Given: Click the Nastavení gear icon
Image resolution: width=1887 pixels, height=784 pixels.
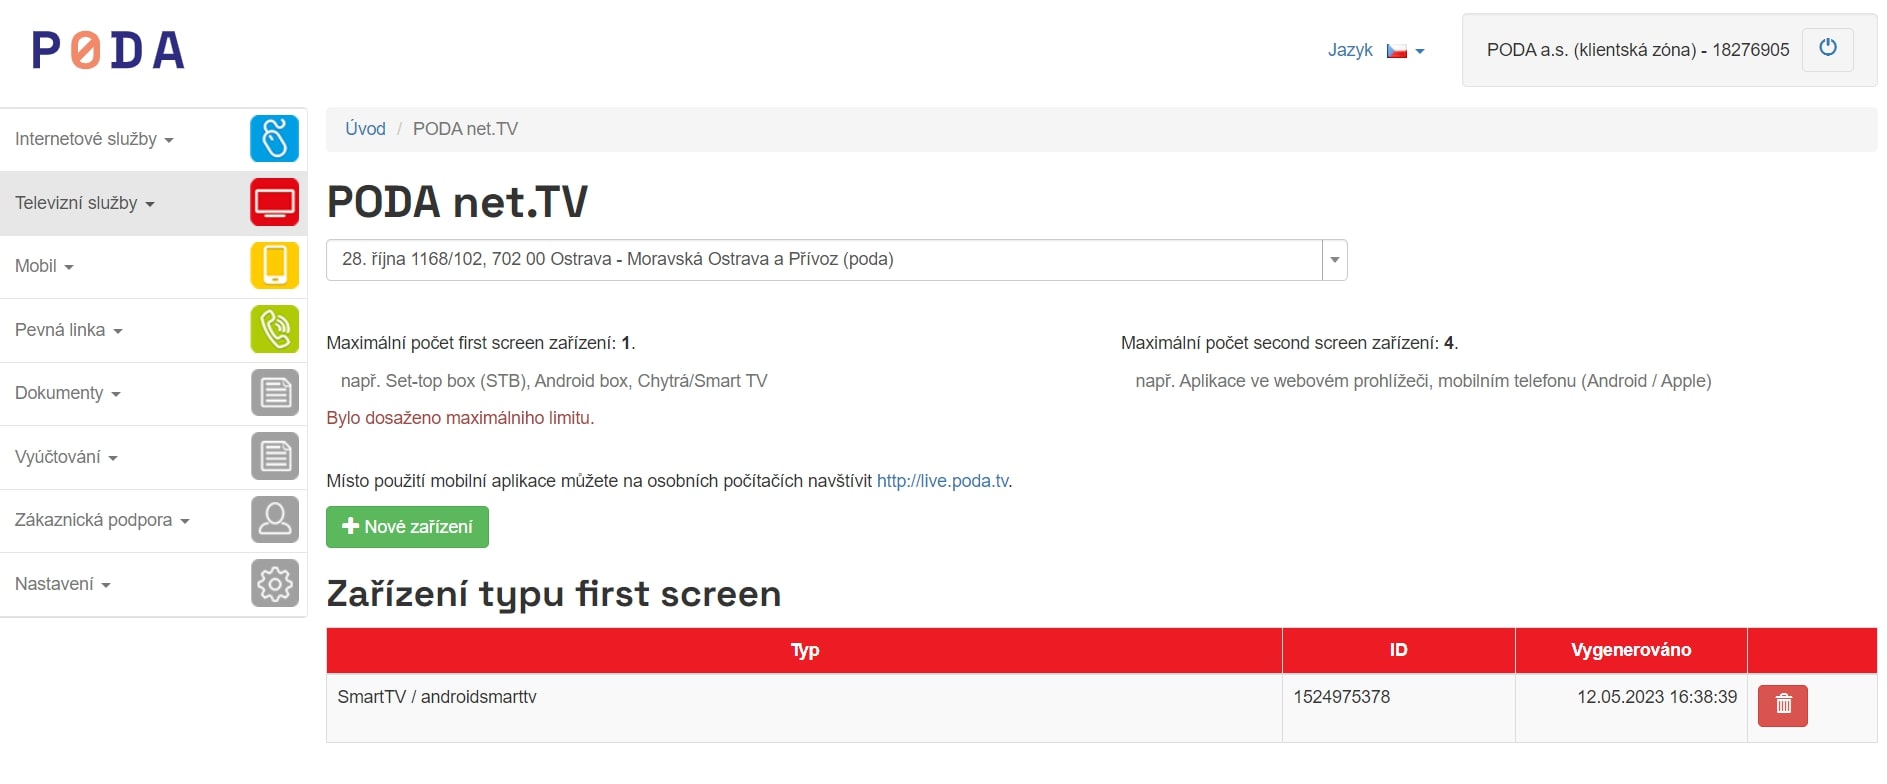Looking at the screenshot, I should pyautogui.click(x=274, y=584).
